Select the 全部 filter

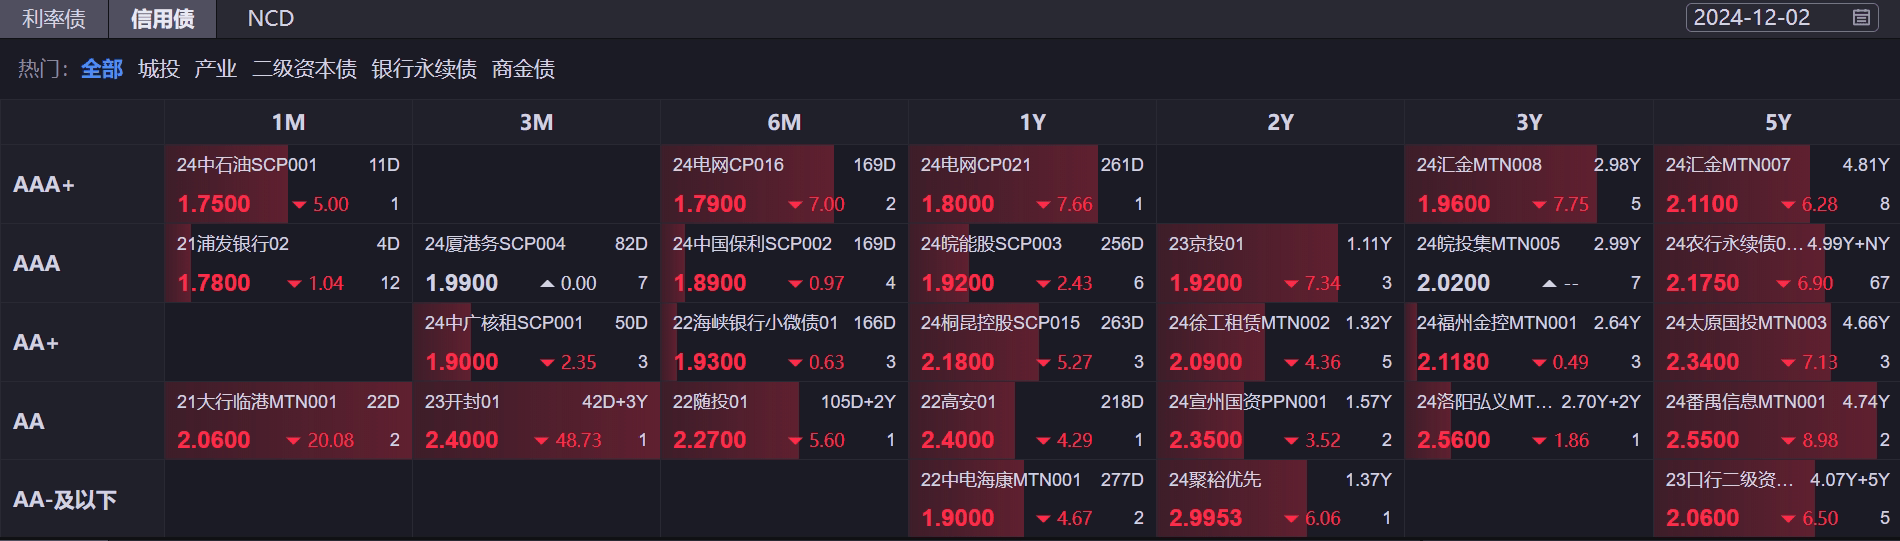(x=102, y=69)
